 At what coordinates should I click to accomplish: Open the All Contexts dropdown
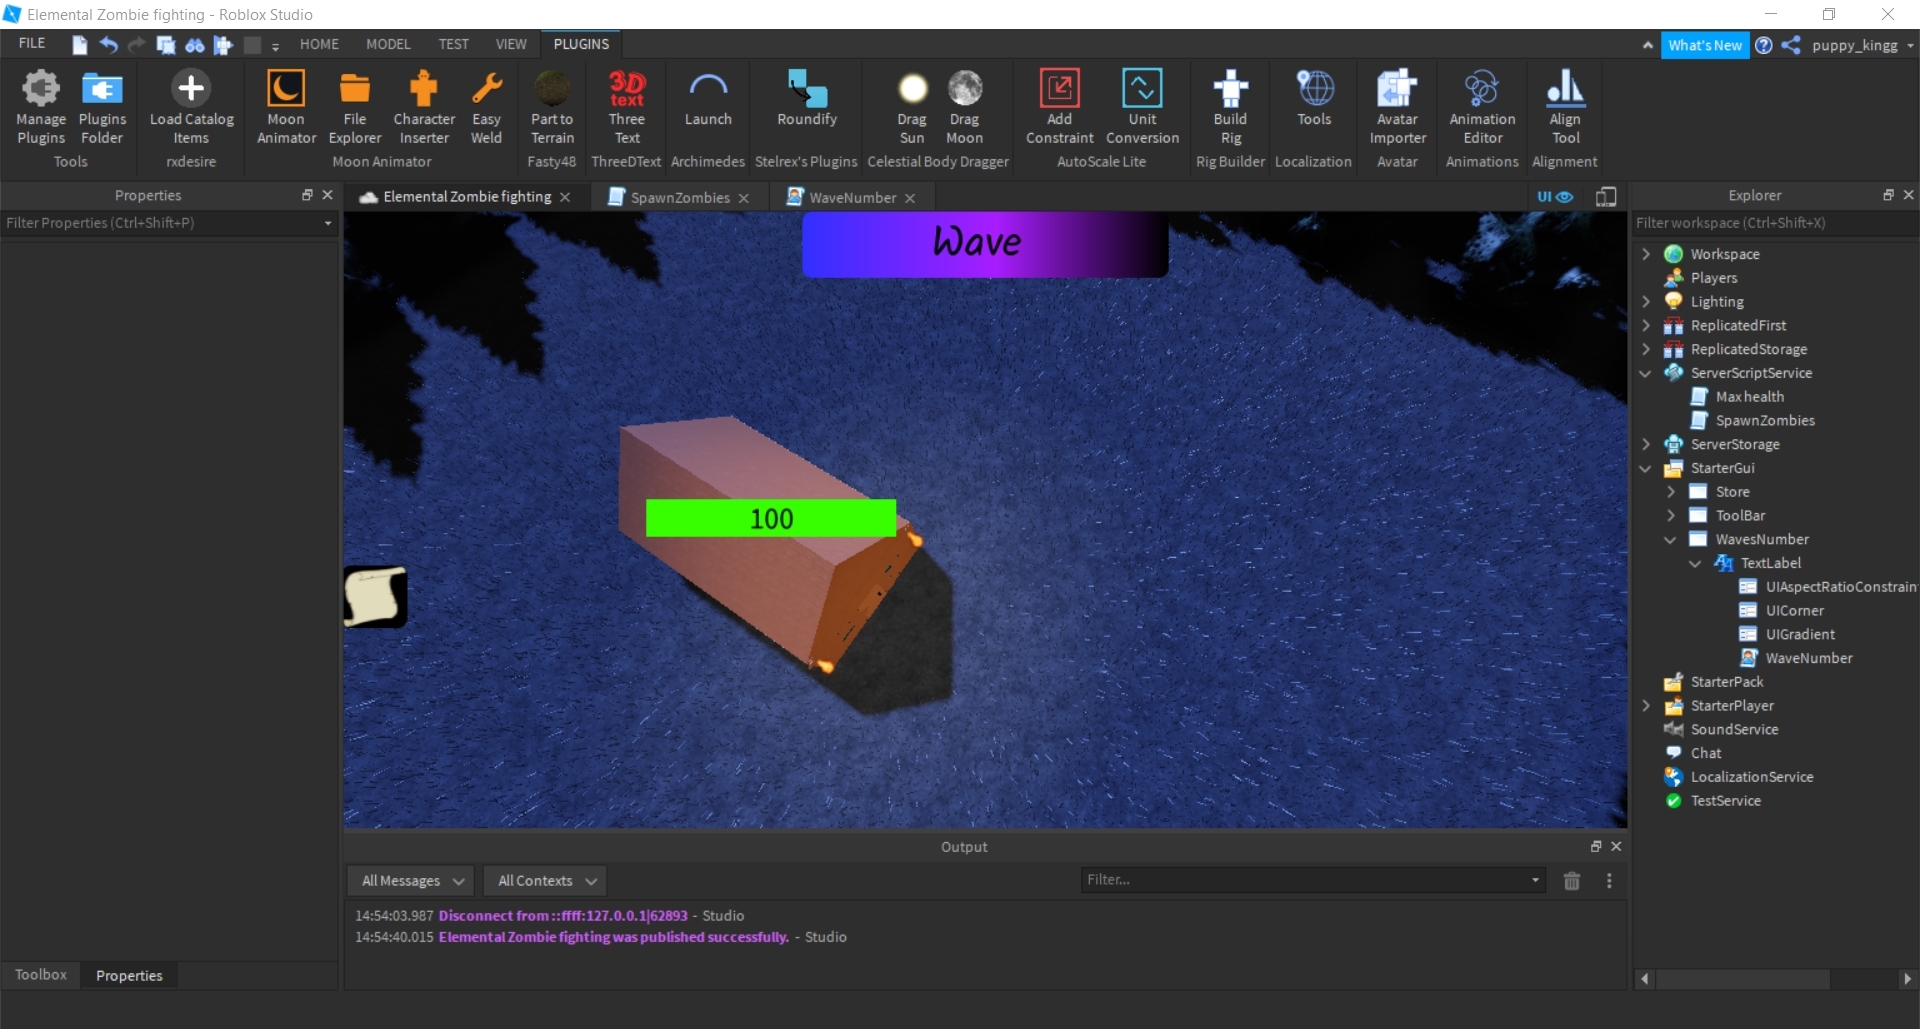[546, 881]
